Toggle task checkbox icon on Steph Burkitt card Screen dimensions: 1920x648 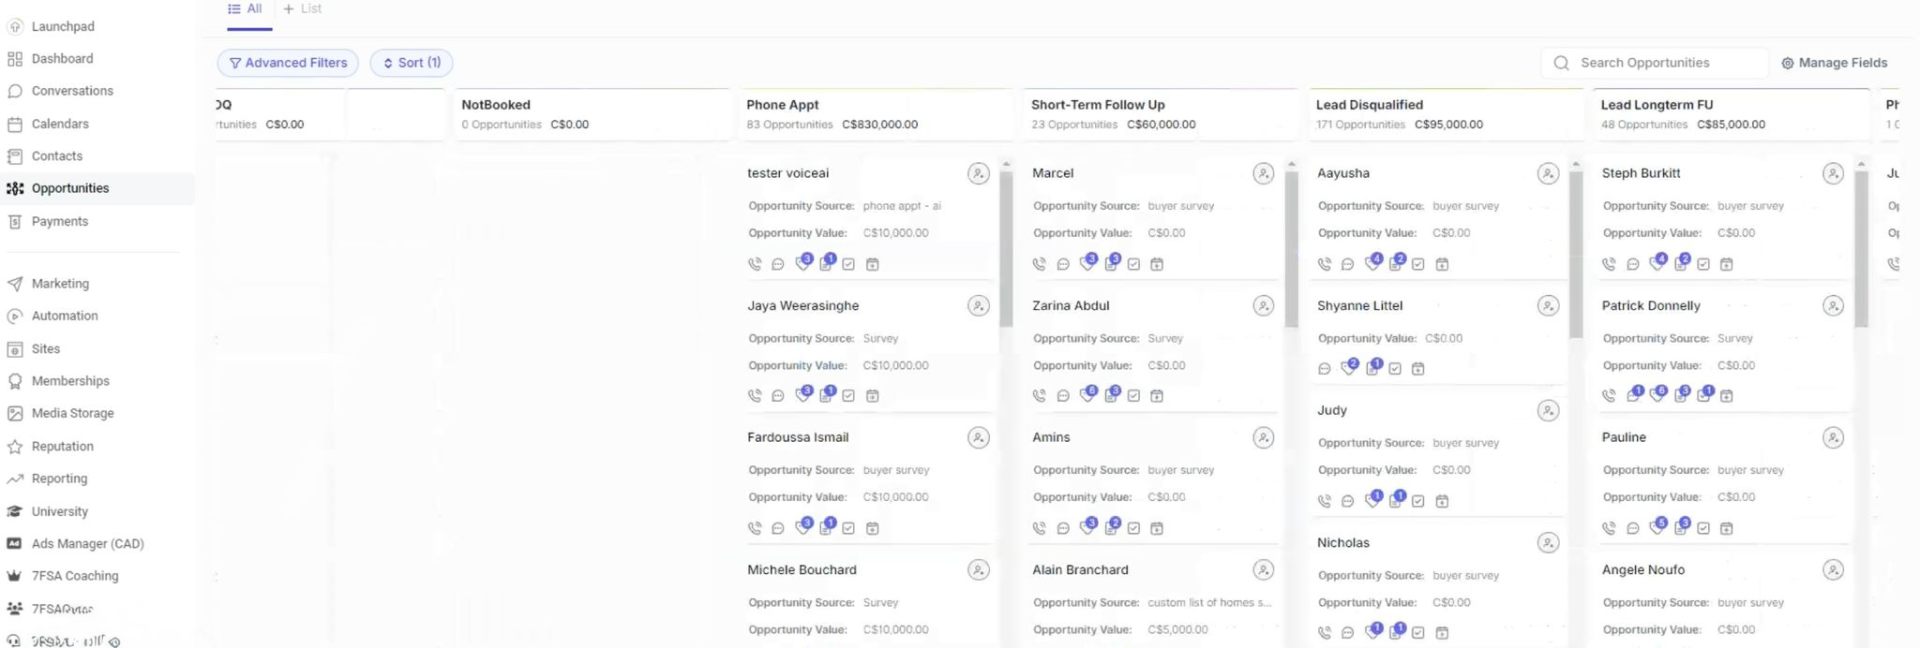click(1703, 264)
